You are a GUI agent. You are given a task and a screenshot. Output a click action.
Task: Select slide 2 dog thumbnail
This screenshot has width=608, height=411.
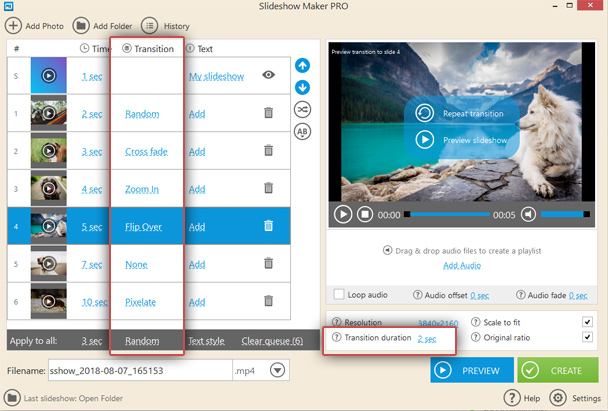tap(48, 150)
